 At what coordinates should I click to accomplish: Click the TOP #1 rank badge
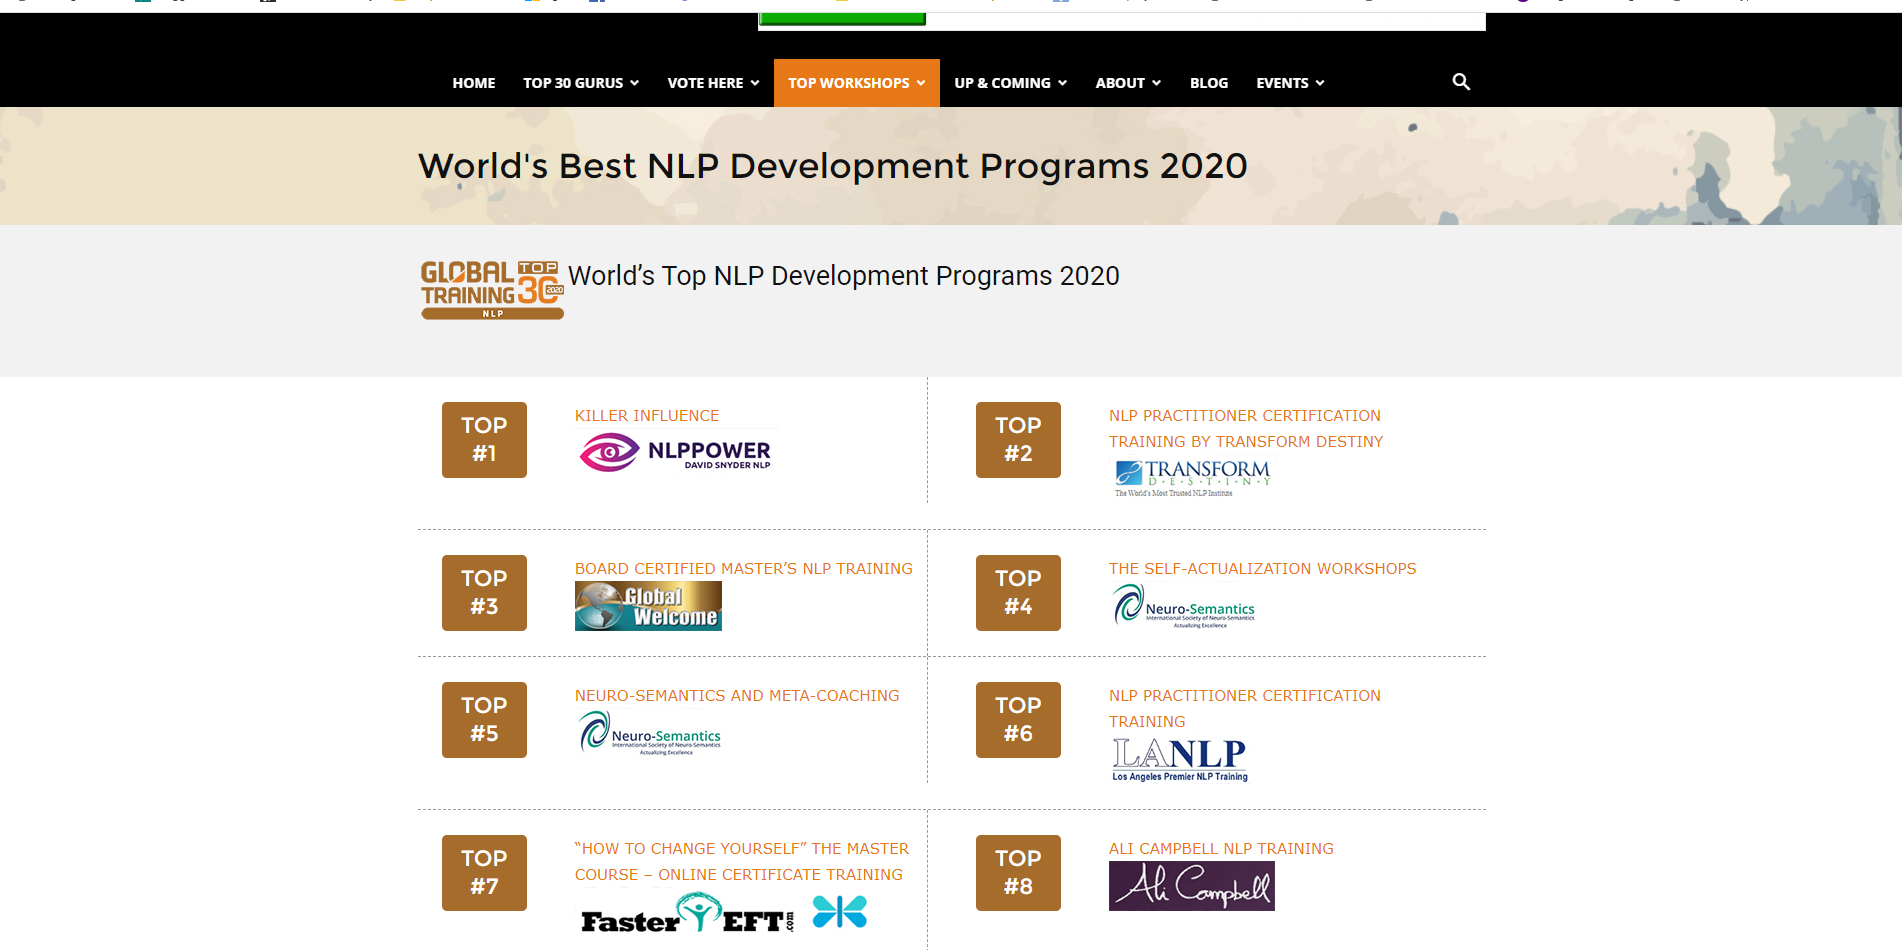point(484,440)
